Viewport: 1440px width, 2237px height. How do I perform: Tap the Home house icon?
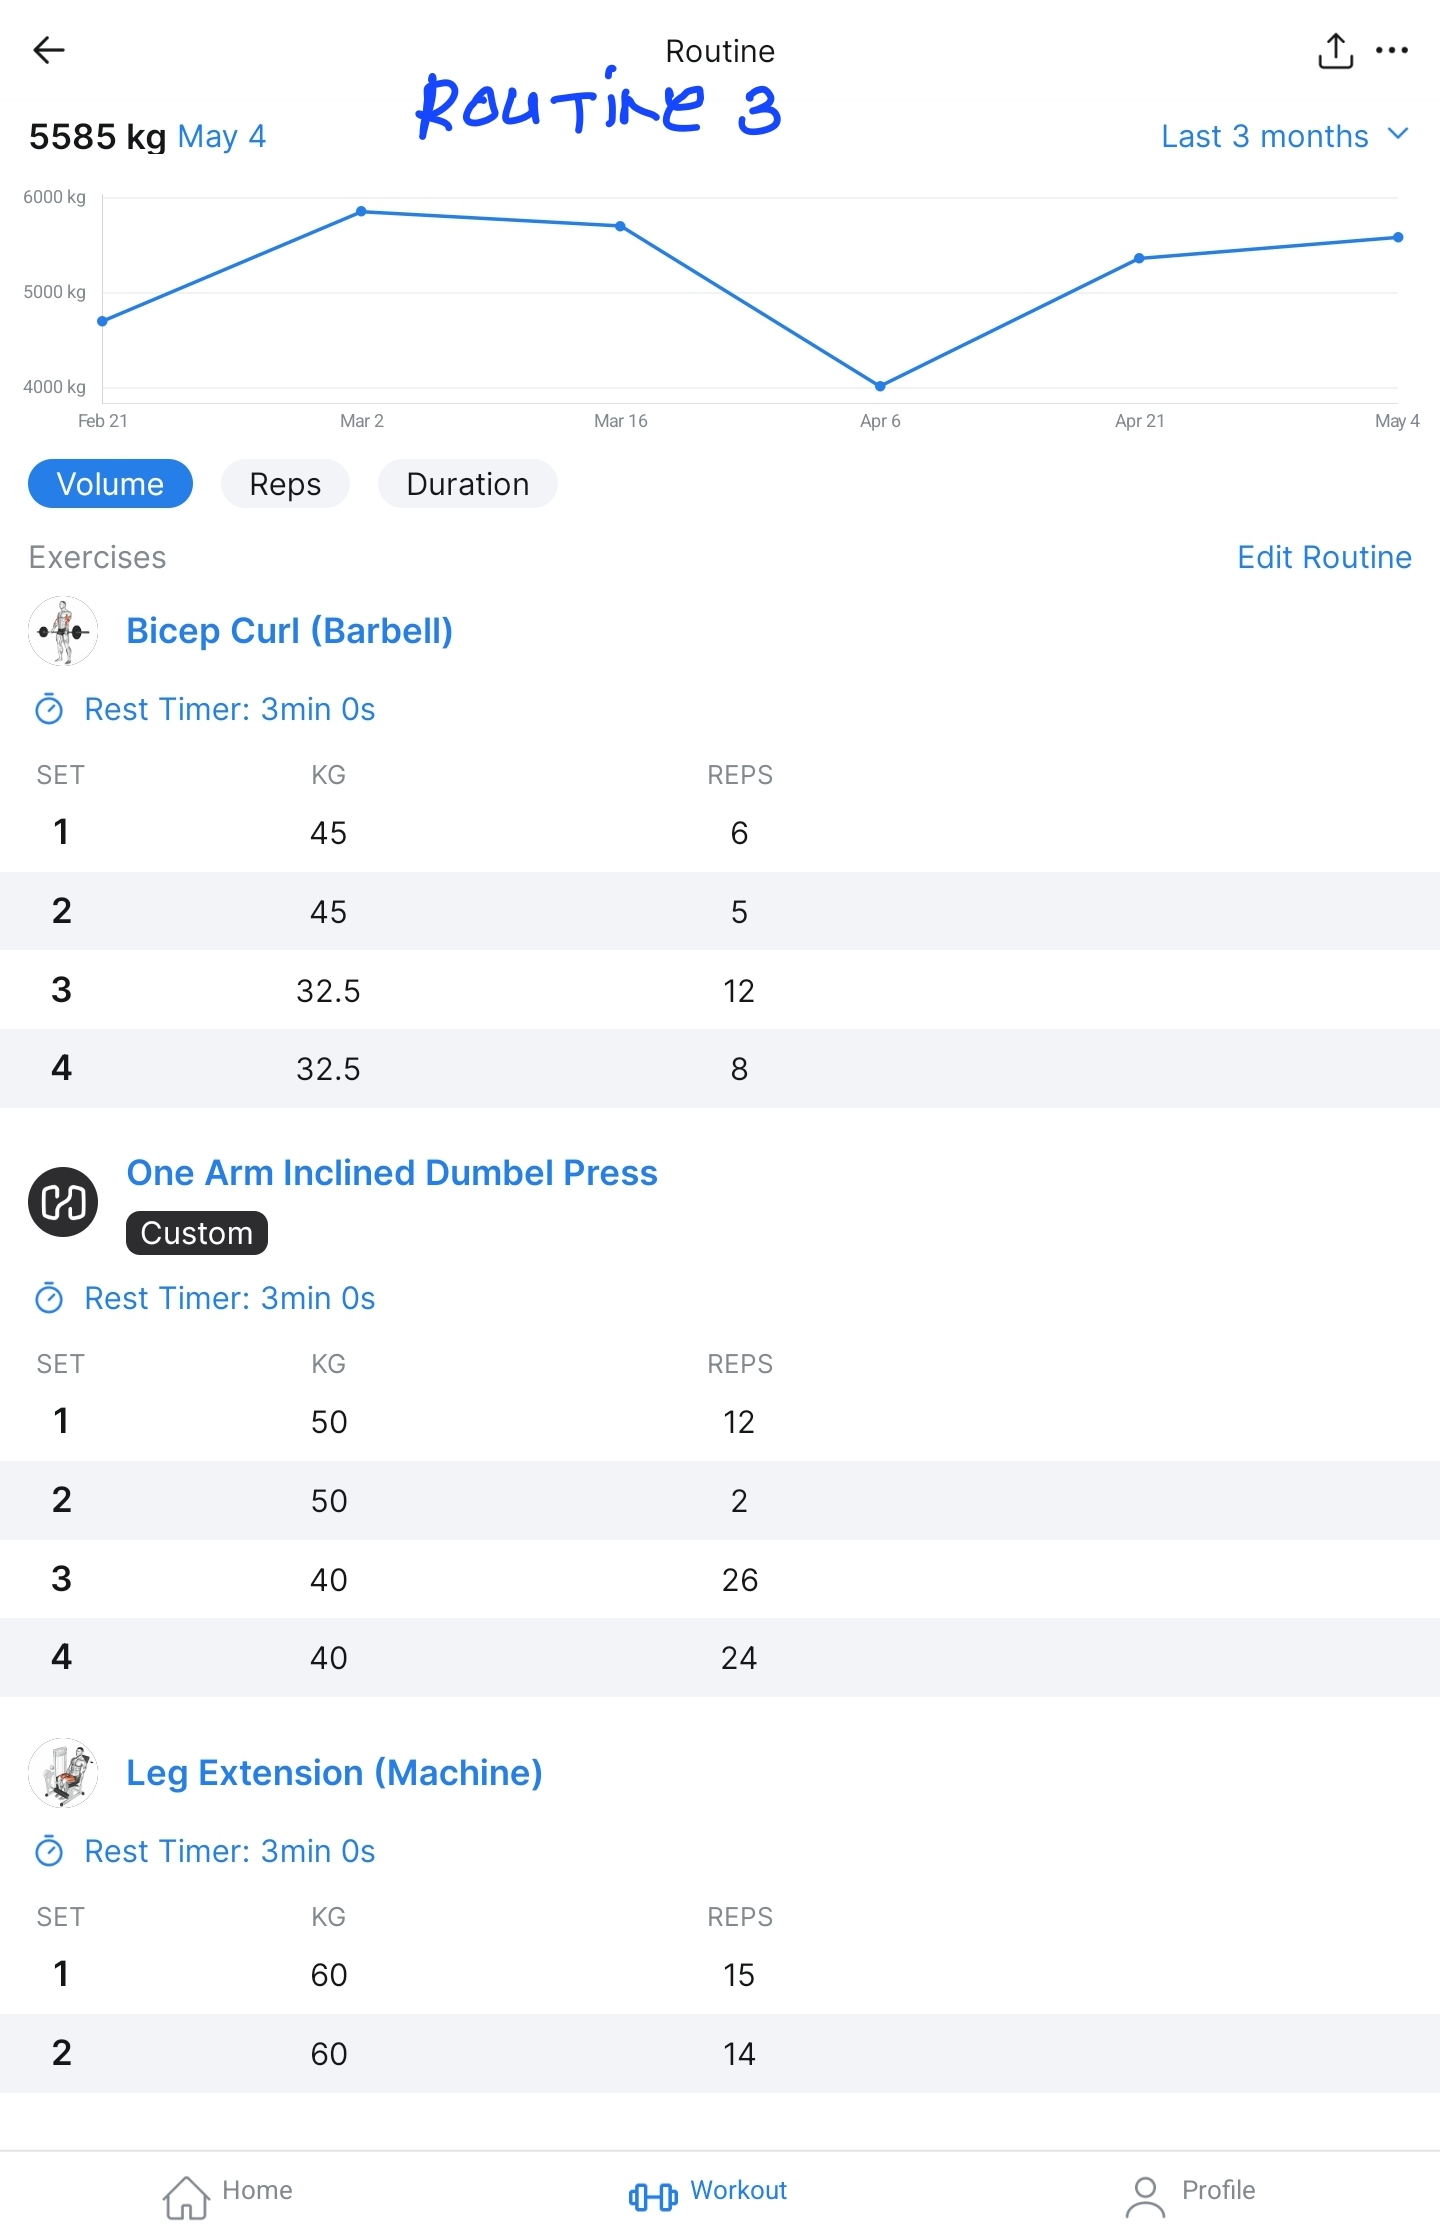[x=187, y=2196]
